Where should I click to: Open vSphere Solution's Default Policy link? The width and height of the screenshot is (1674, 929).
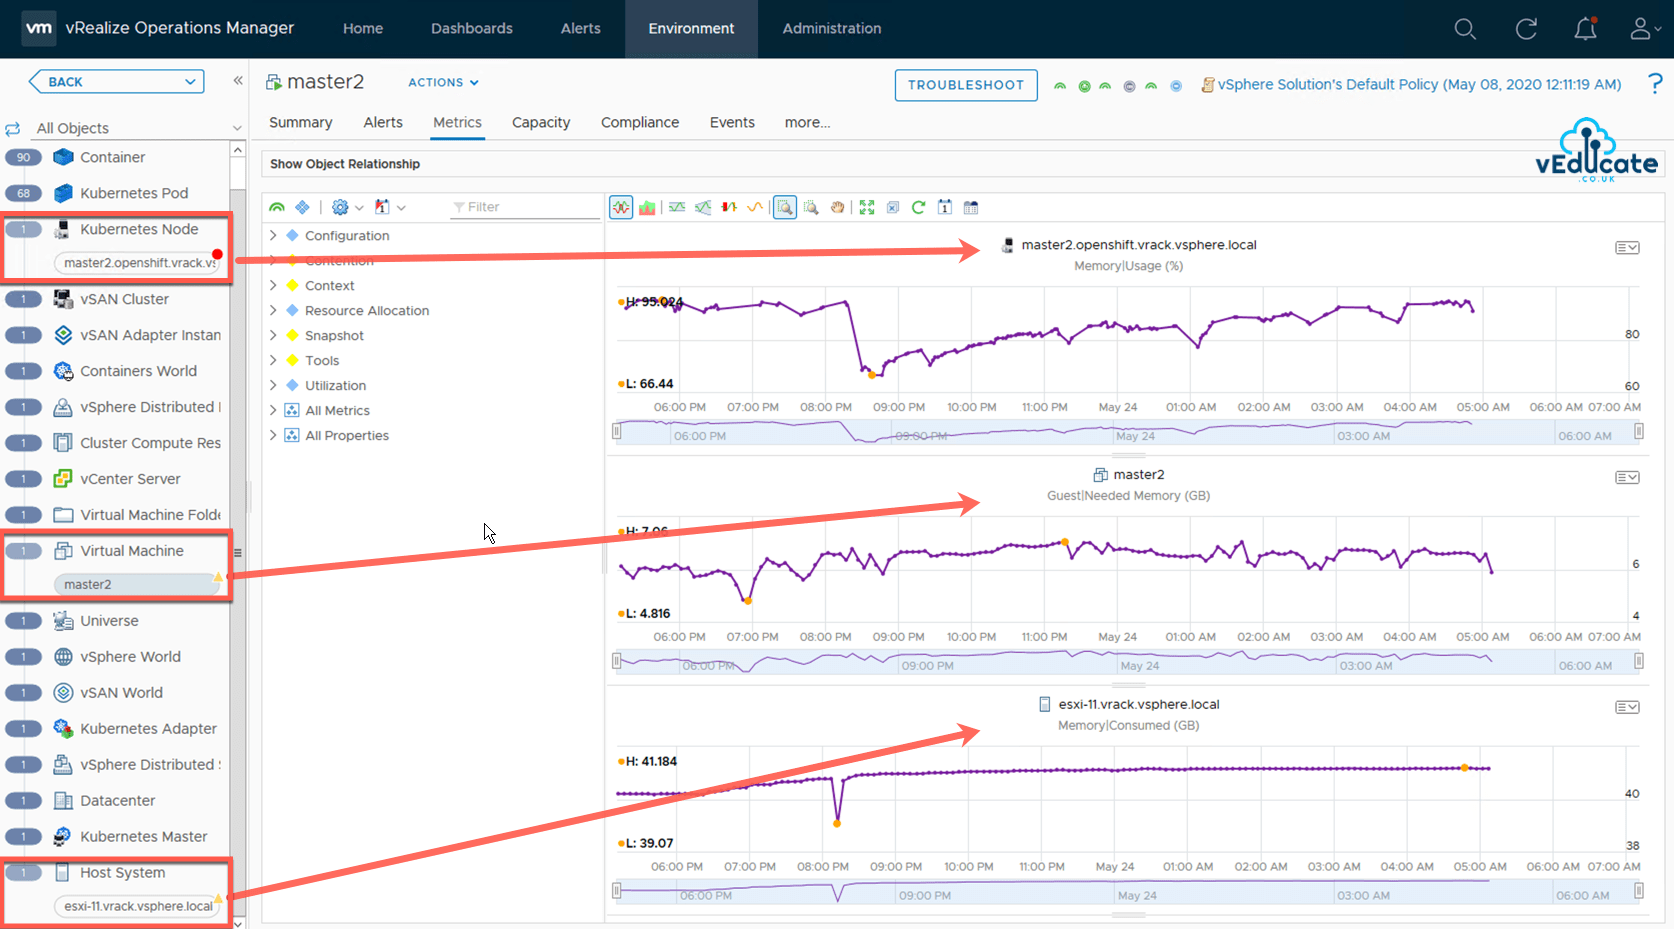[1419, 84]
